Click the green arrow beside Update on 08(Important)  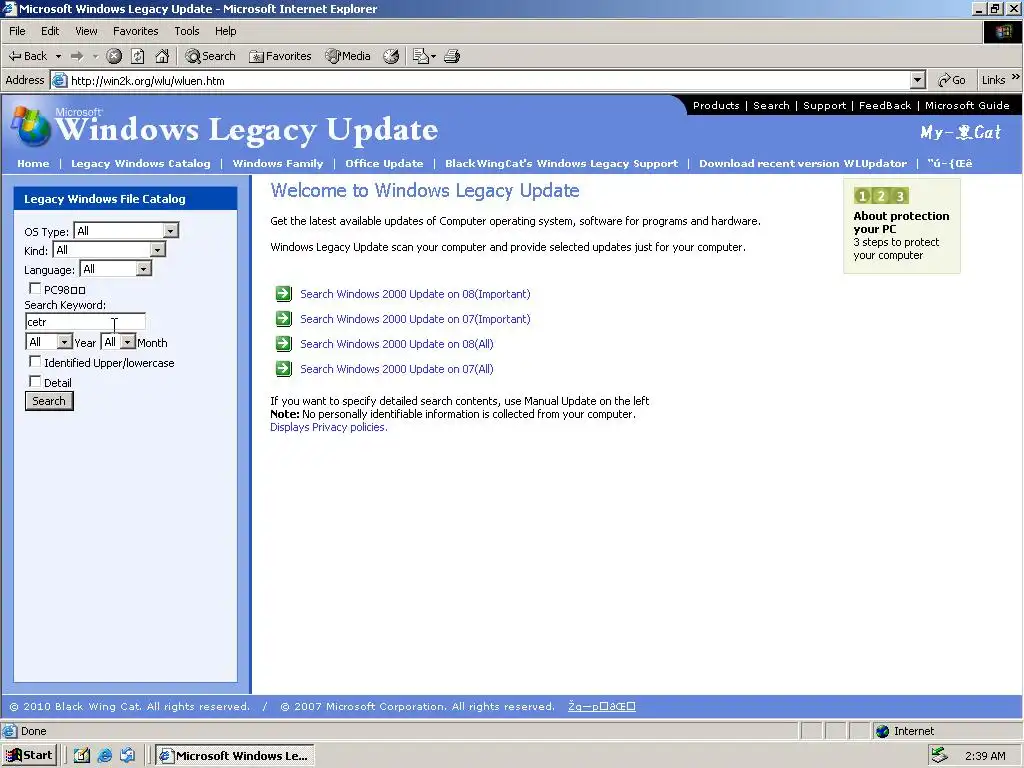[x=283, y=294]
